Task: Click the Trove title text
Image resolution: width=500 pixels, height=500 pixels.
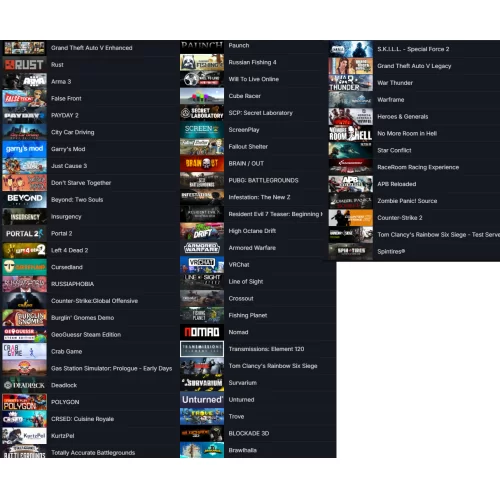Action: (236, 416)
